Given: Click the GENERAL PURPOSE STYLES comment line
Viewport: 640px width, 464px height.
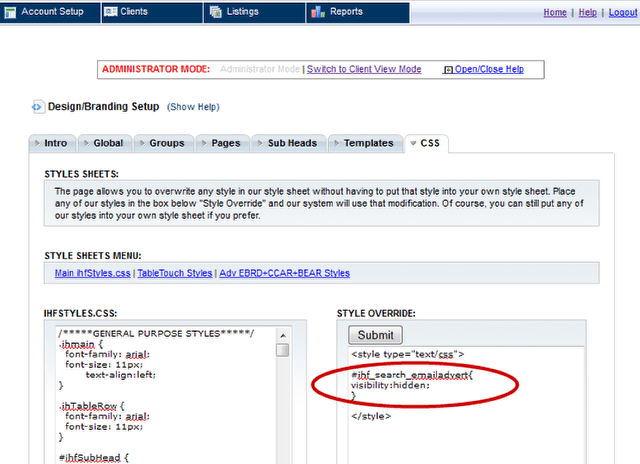Looking at the screenshot, I should pyautogui.click(x=156, y=333).
